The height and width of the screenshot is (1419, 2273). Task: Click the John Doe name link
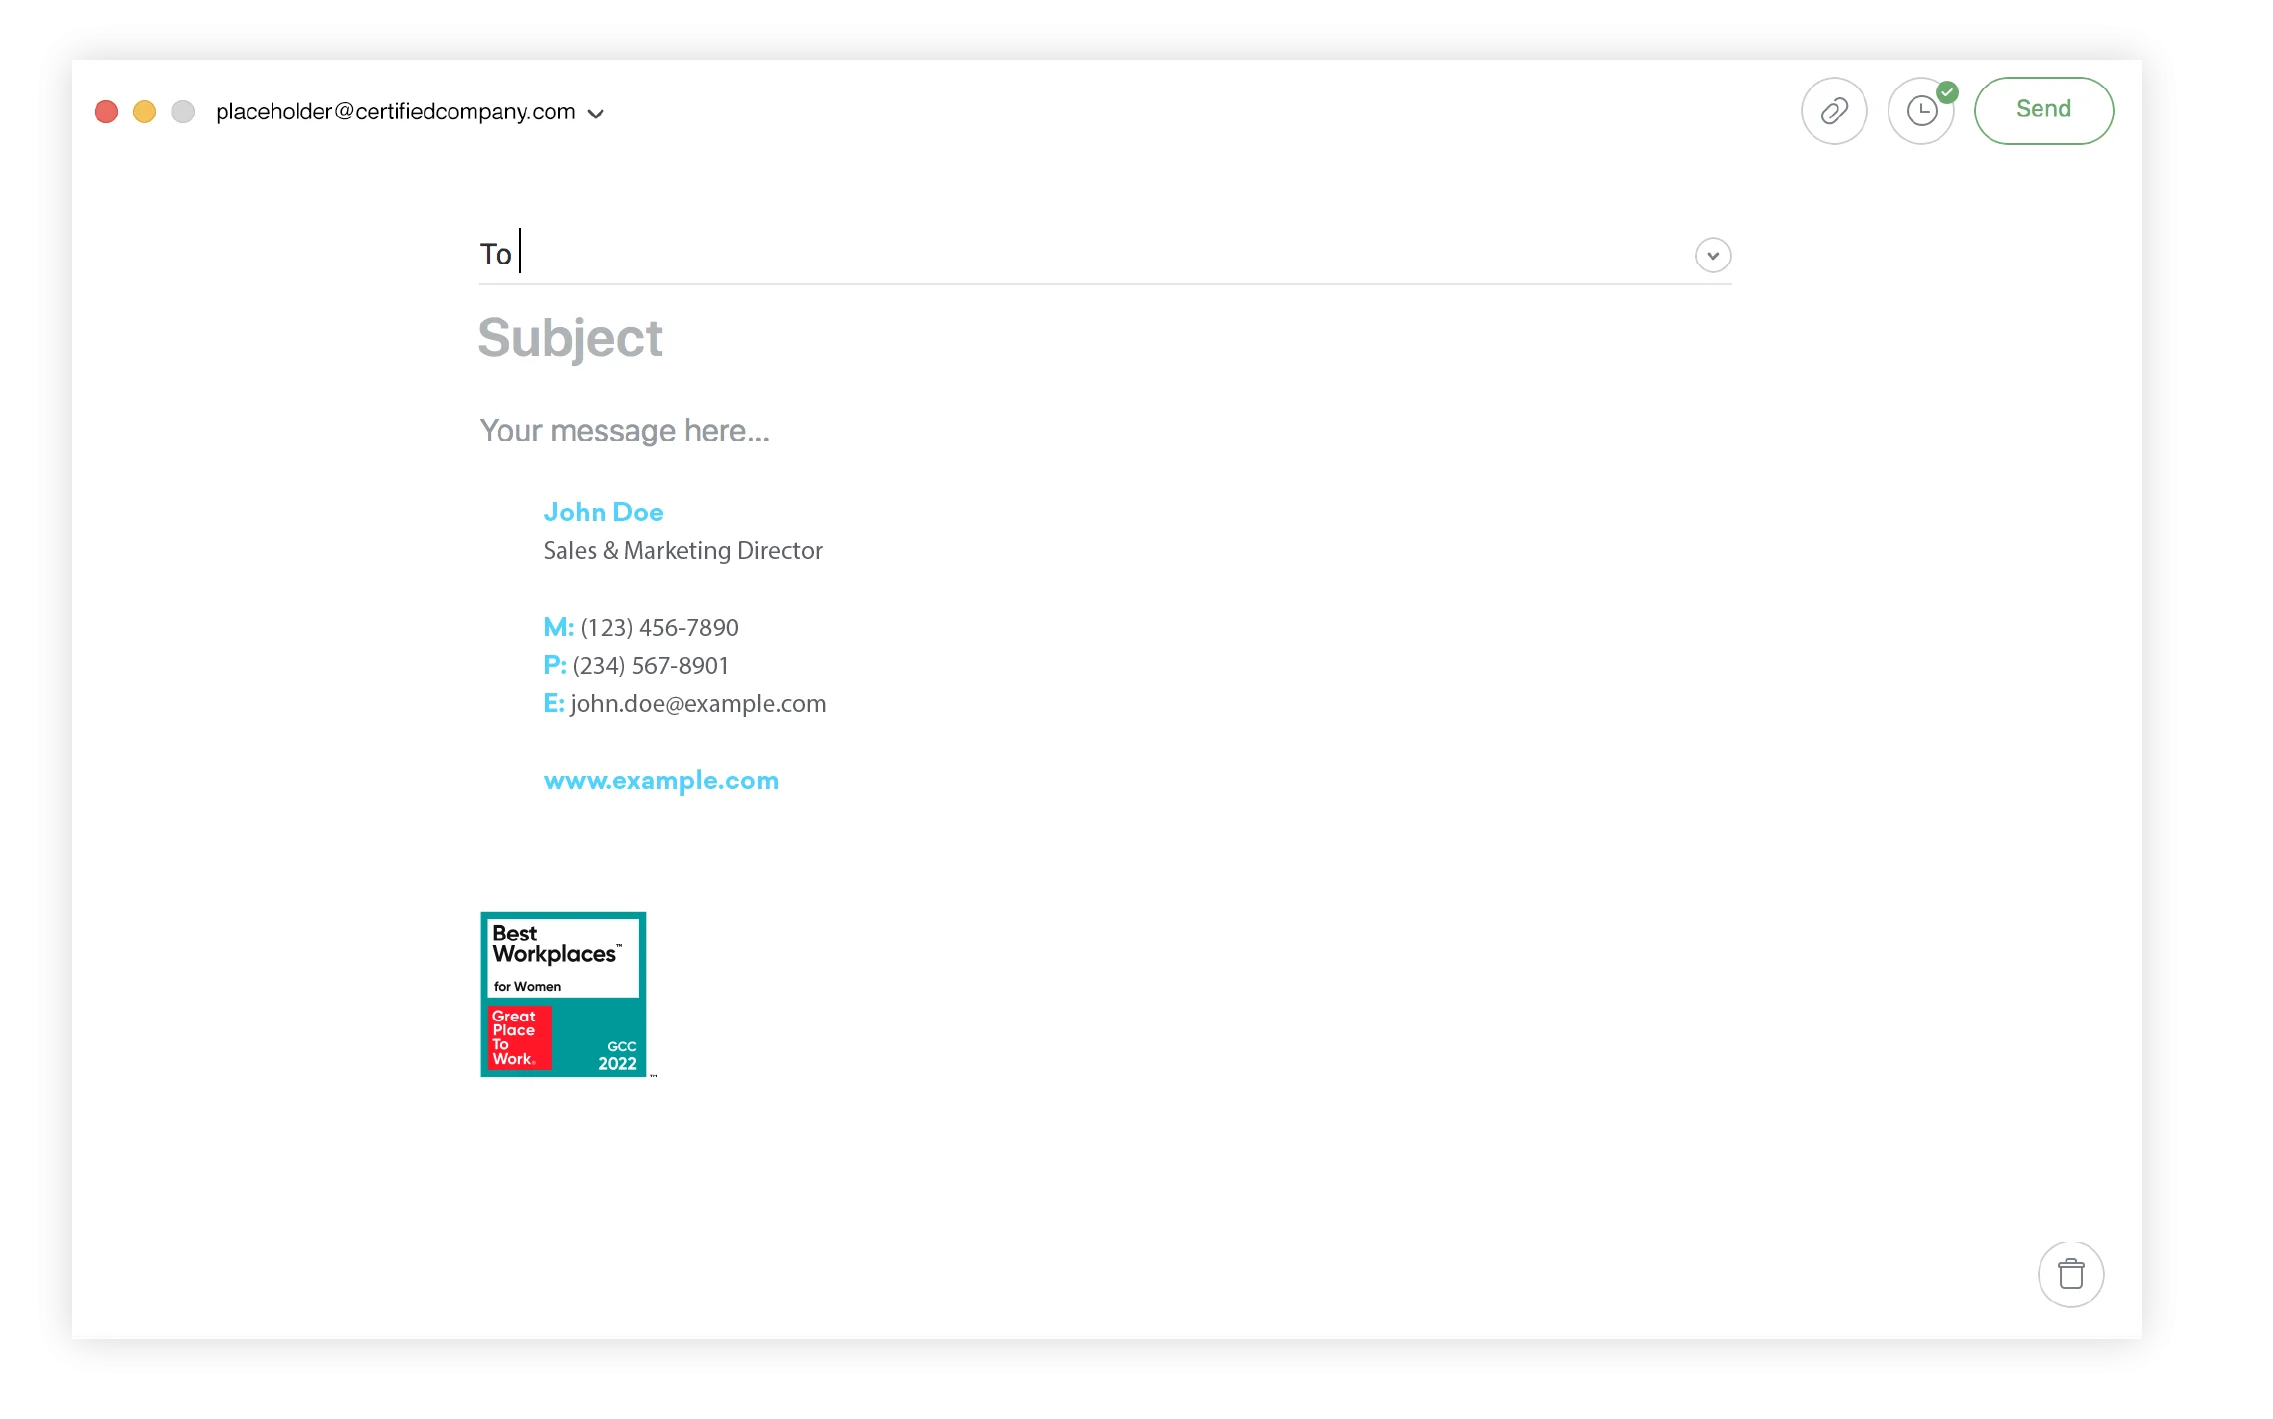(x=603, y=512)
